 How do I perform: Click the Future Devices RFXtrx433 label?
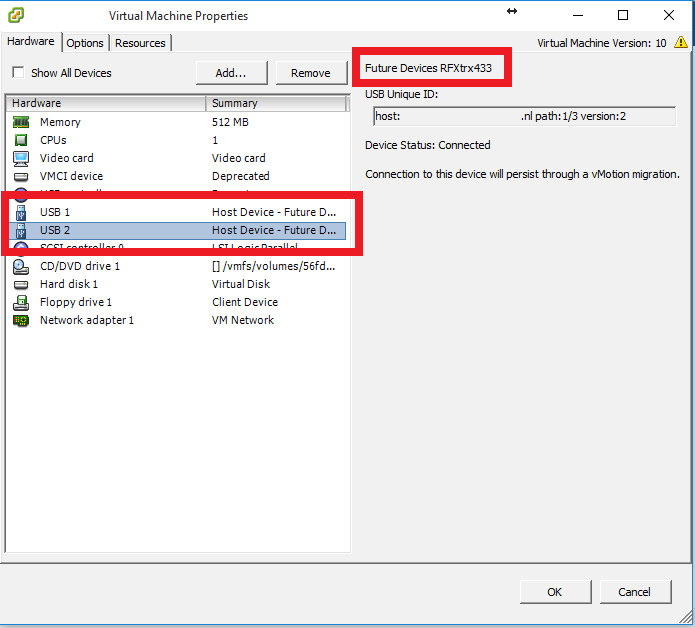(x=428, y=68)
